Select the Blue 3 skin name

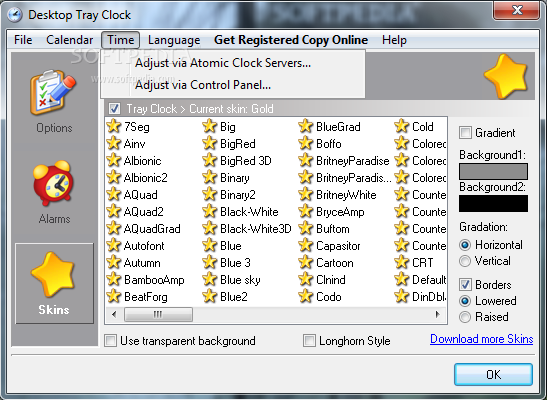[x=235, y=263]
